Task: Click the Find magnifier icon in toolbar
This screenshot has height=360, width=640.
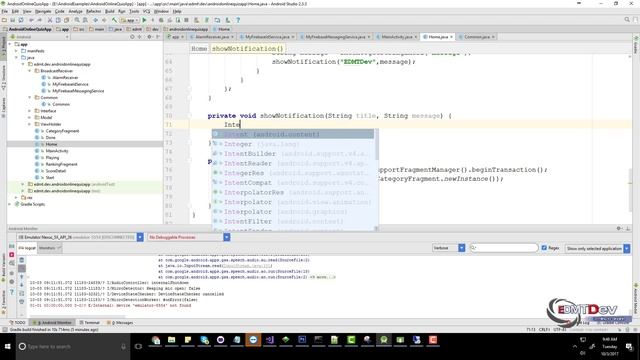Action: tap(77, 20)
